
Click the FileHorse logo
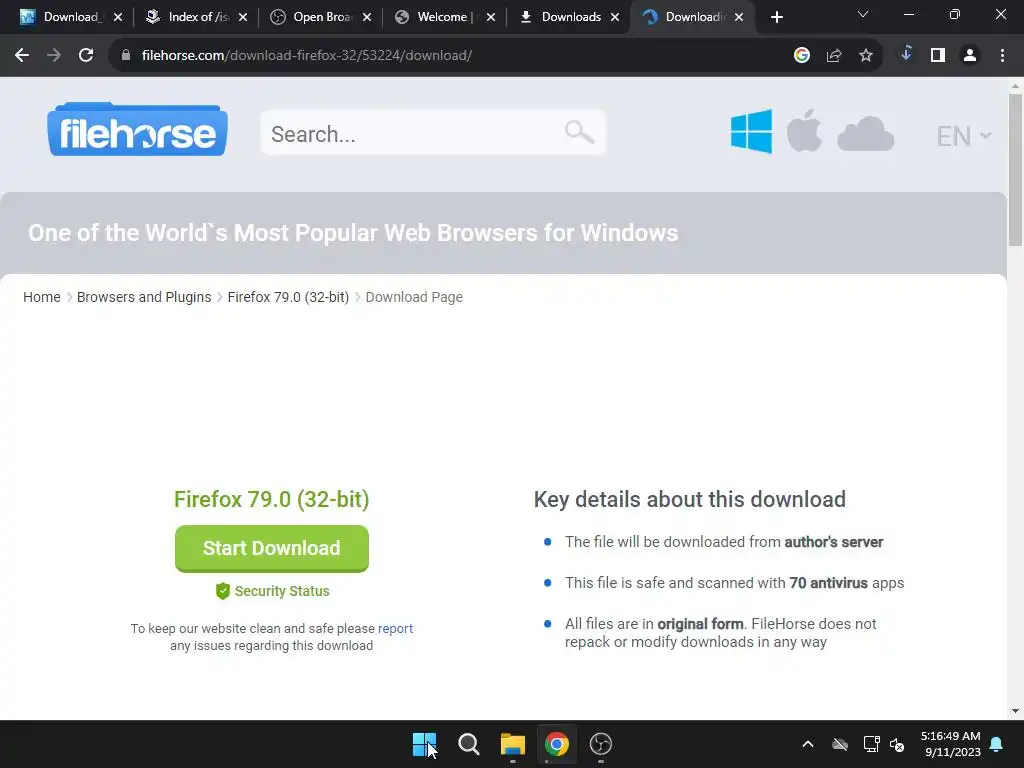coord(137,129)
